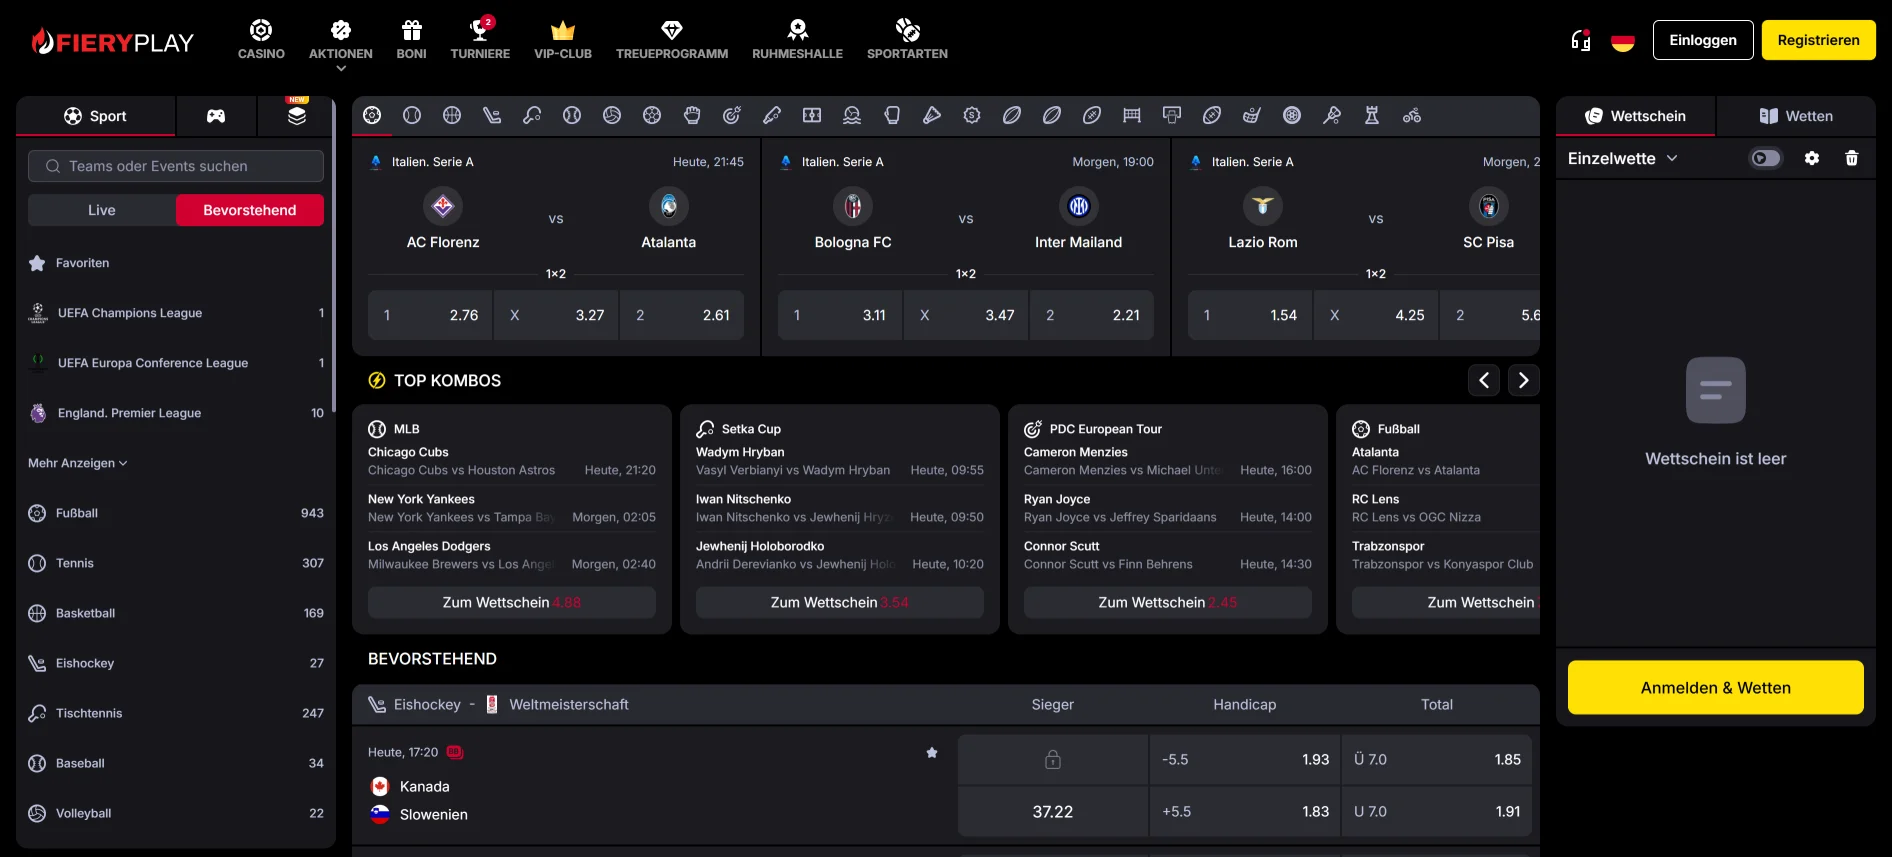Screen dimensions: 1892x857
Task: Click the Einloggen button
Action: pos(1703,40)
